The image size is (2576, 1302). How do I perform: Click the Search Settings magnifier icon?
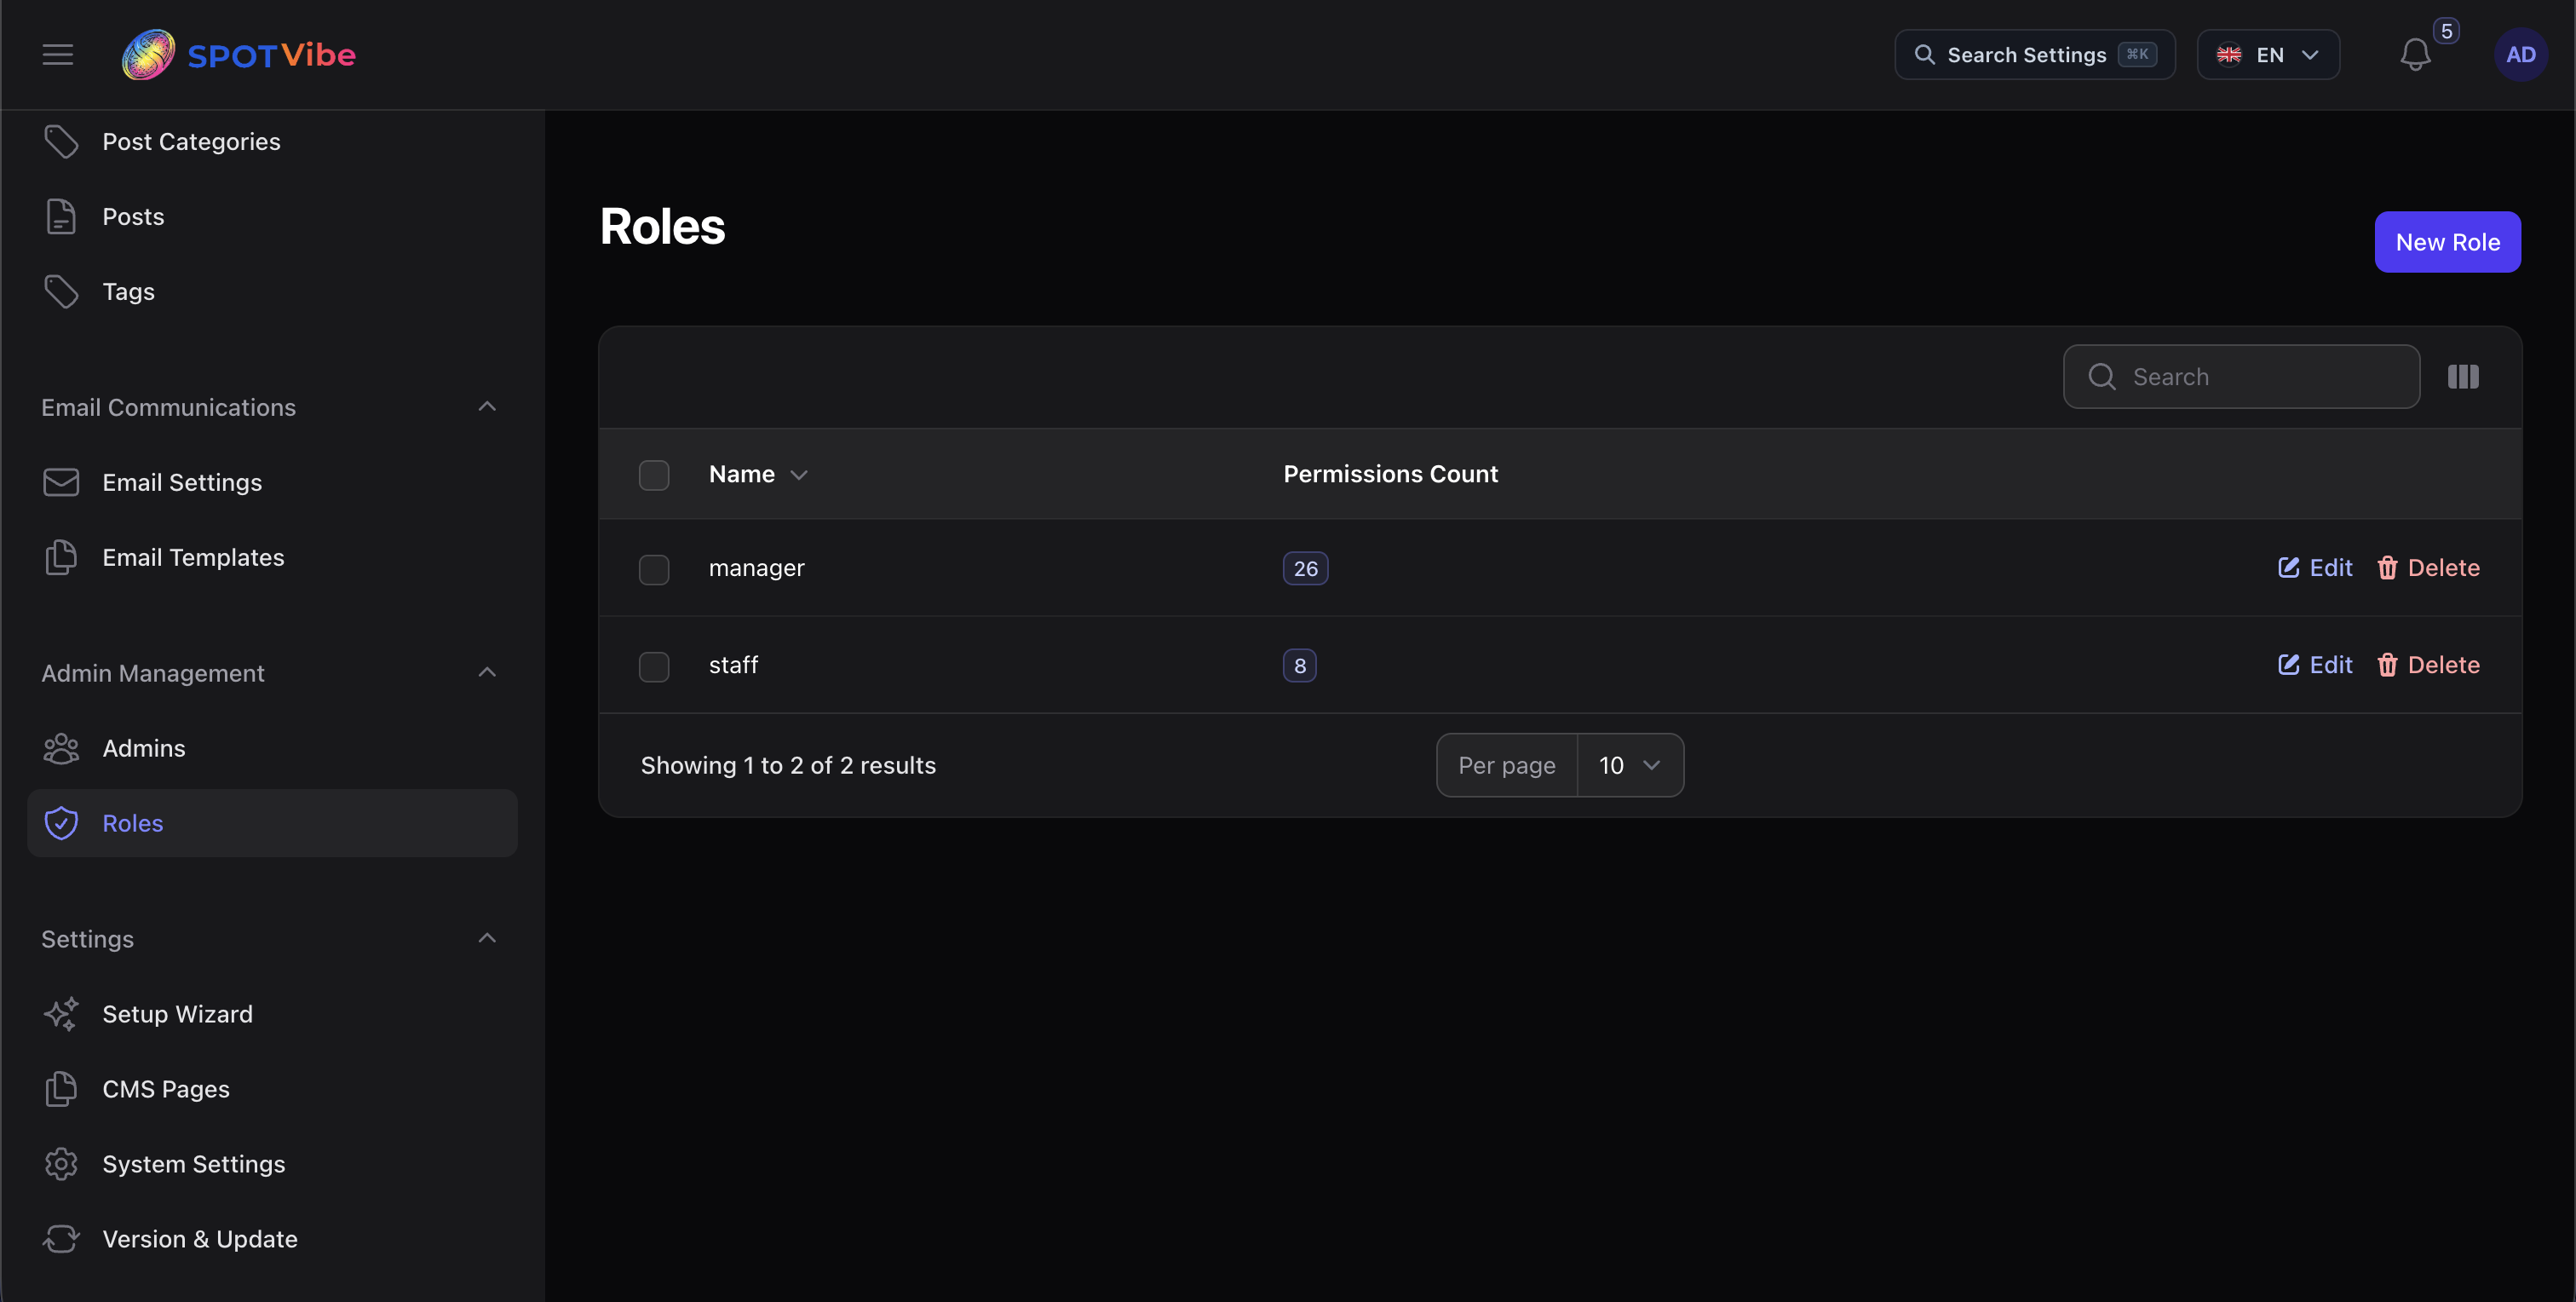pyautogui.click(x=1924, y=55)
